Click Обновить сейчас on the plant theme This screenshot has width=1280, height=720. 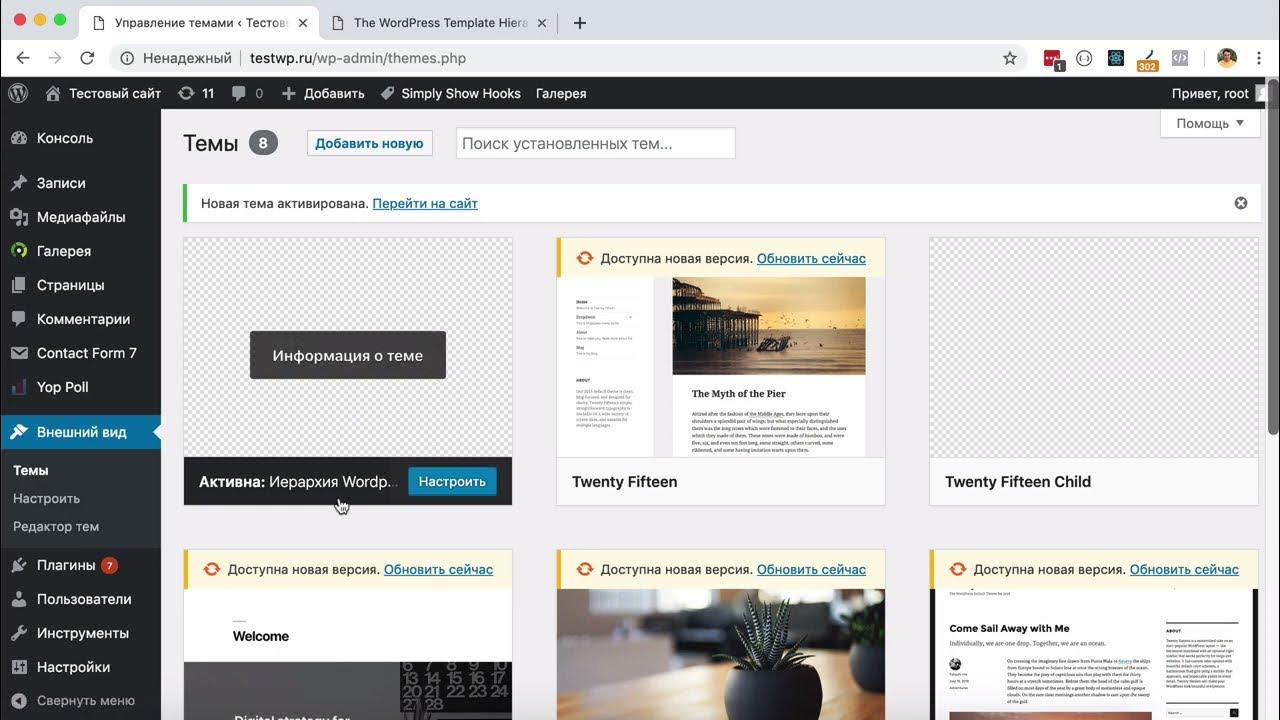(x=811, y=569)
